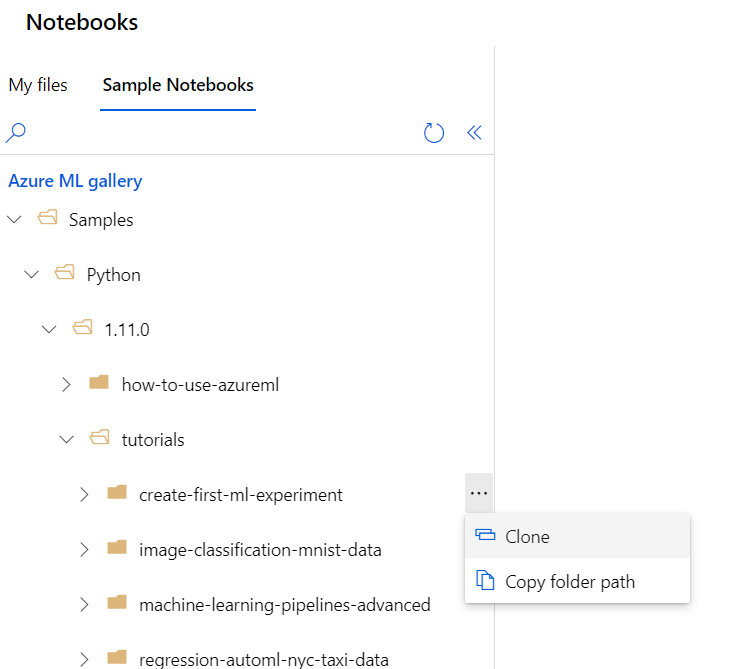This screenshot has width=754, height=669.
Task: Collapse the Samples folder chevron
Action: [14, 220]
